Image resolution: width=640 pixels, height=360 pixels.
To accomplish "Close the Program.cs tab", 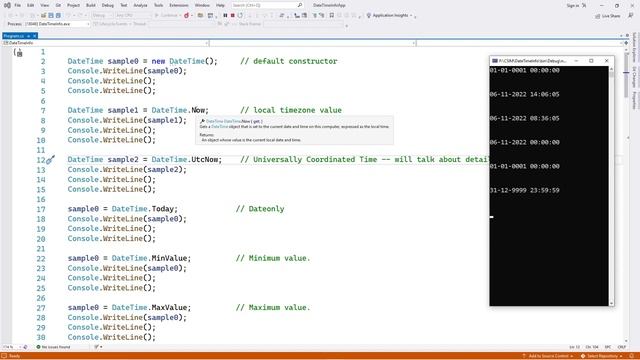I will point(35,36).
